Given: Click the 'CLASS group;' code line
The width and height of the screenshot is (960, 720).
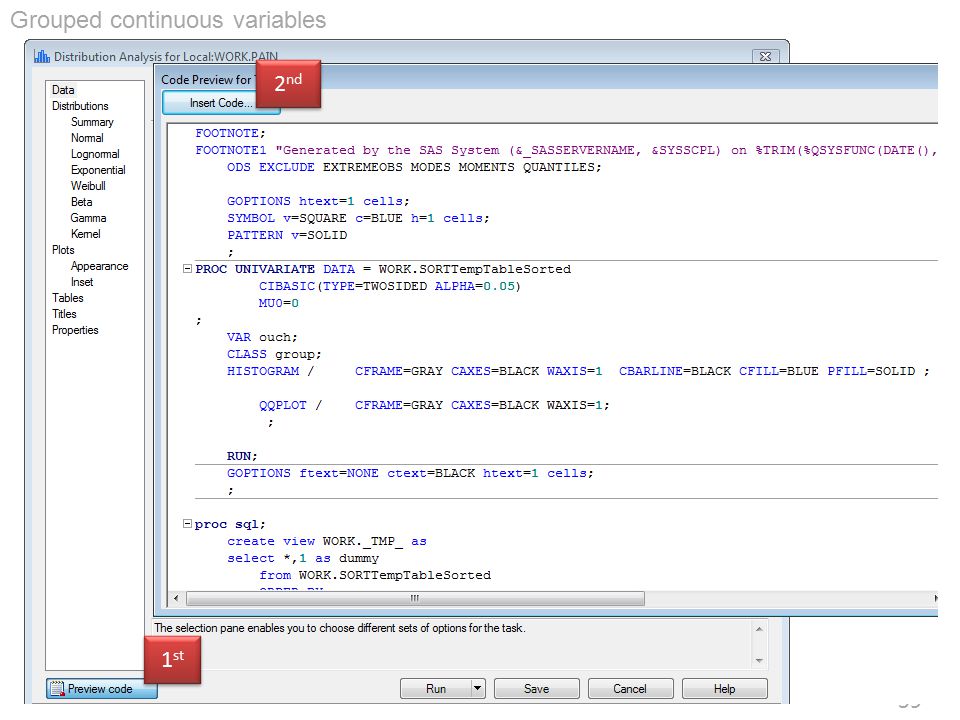Looking at the screenshot, I should (x=274, y=354).
